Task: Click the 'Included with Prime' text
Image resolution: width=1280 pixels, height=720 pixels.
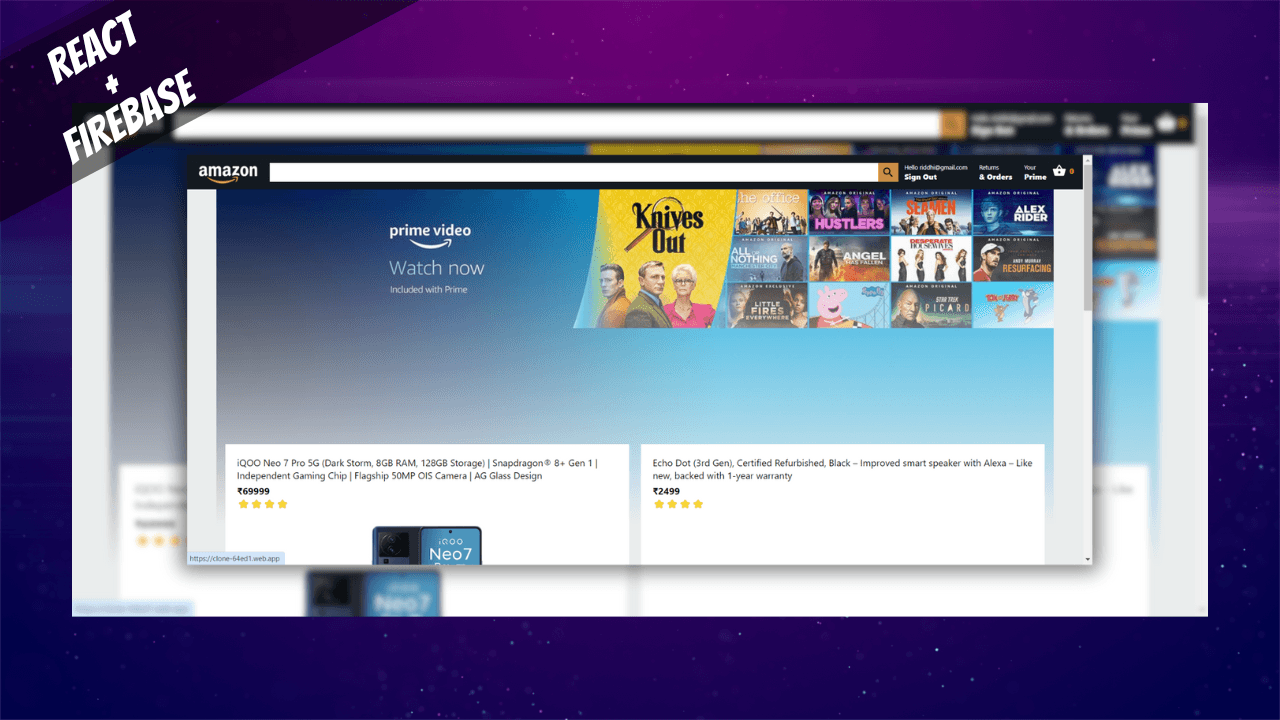Action: (428, 290)
